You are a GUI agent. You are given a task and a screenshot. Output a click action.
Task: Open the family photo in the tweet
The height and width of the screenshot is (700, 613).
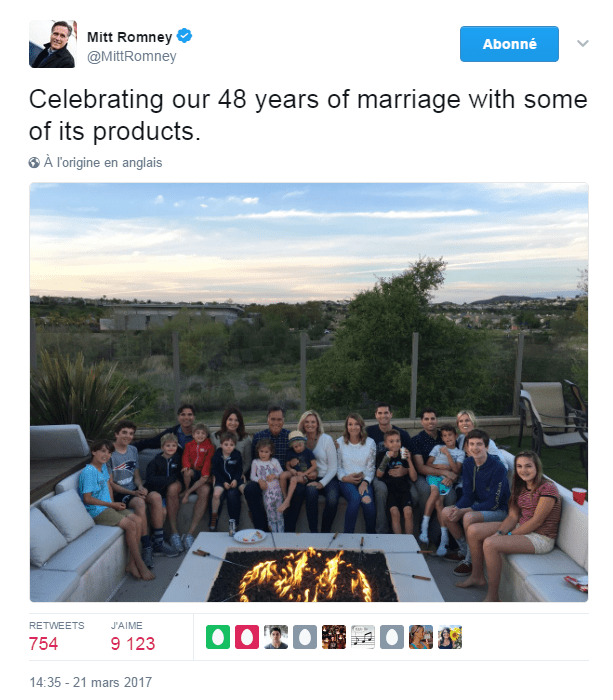click(x=309, y=392)
